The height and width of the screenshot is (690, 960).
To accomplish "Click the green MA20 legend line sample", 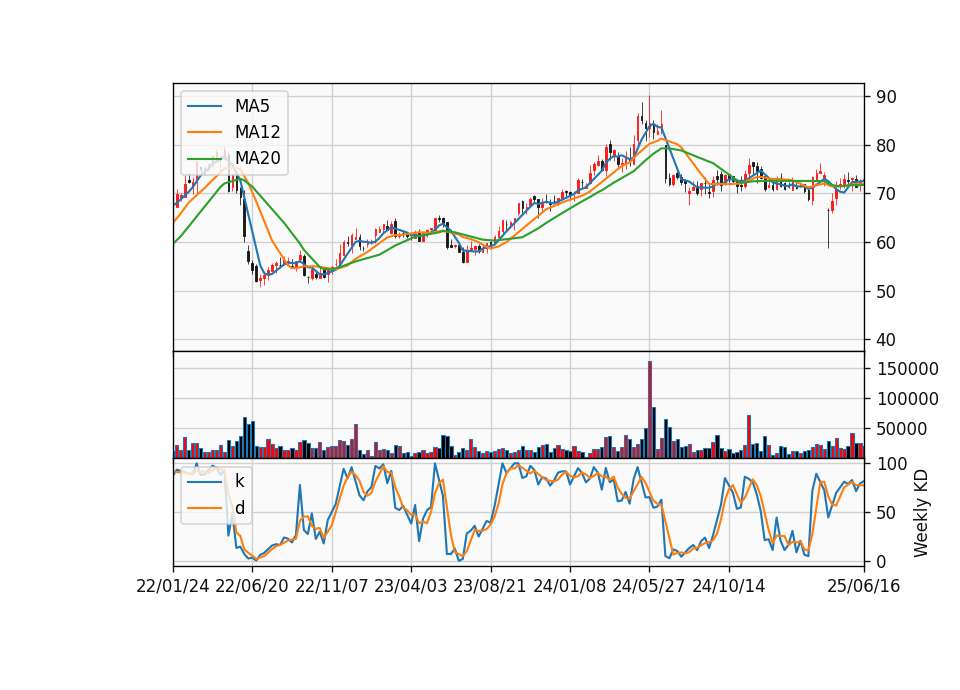I will click(204, 159).
